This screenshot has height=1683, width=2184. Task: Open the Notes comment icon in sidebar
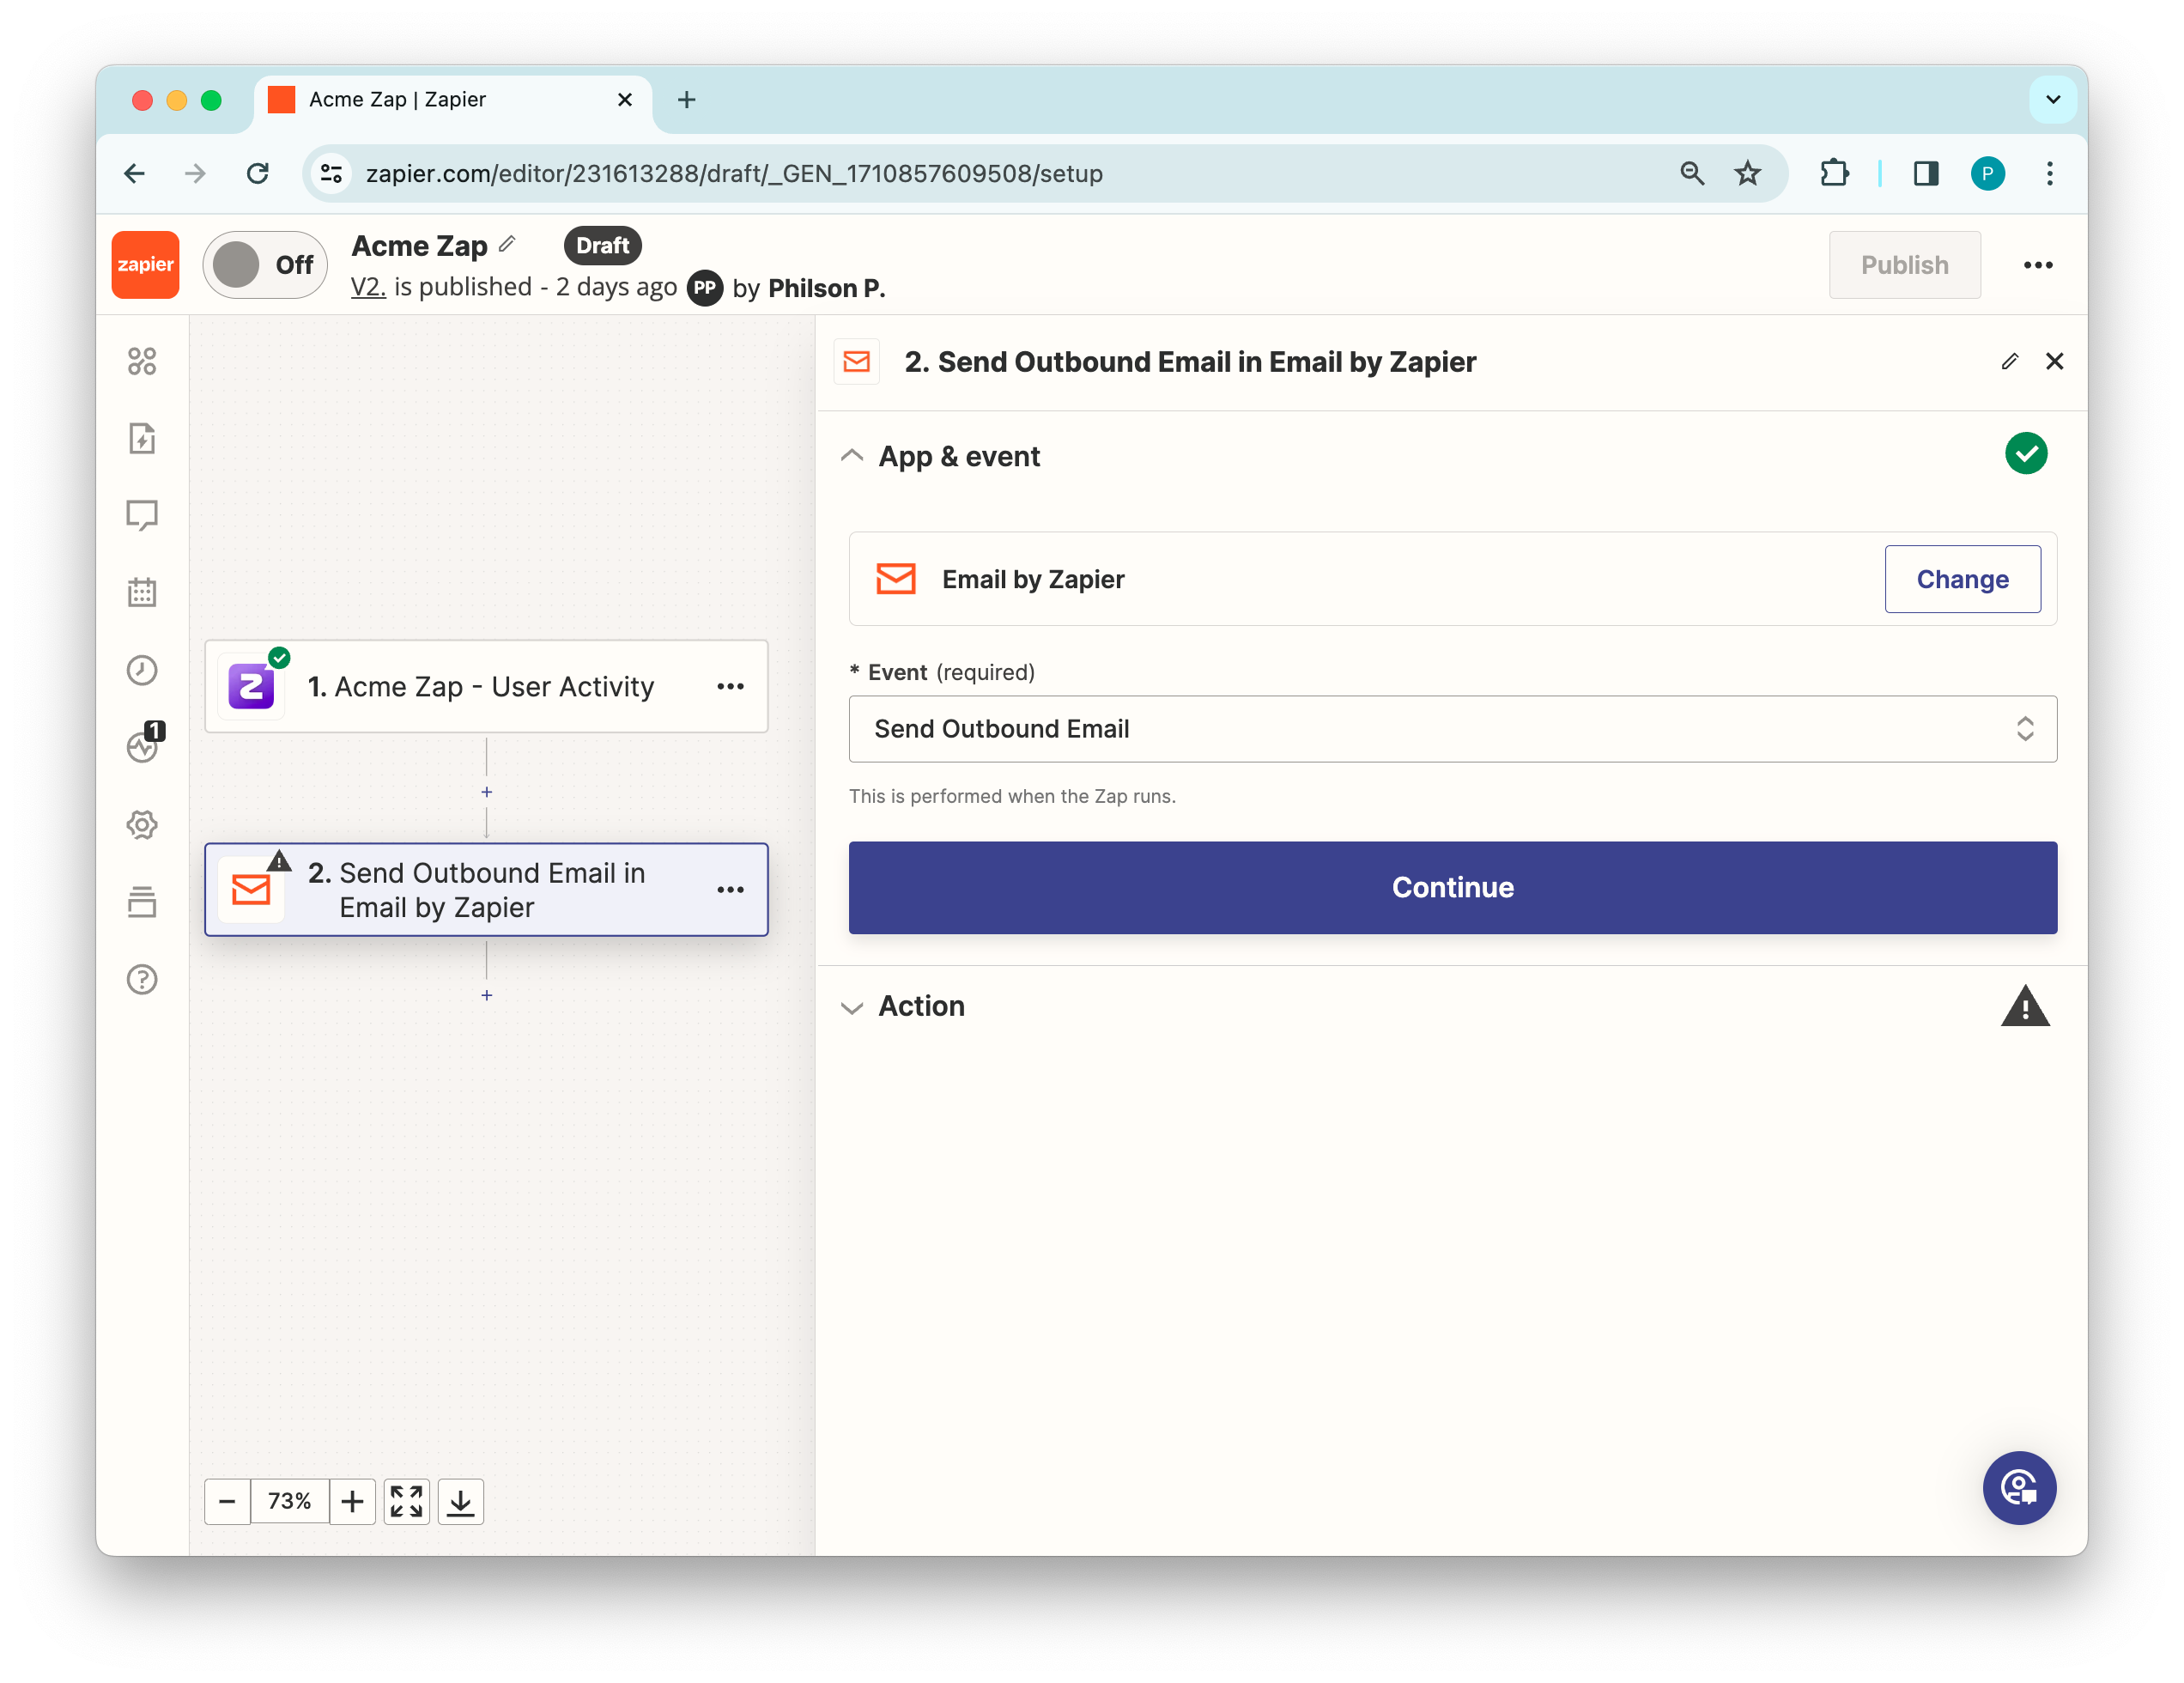pos(142,515)
